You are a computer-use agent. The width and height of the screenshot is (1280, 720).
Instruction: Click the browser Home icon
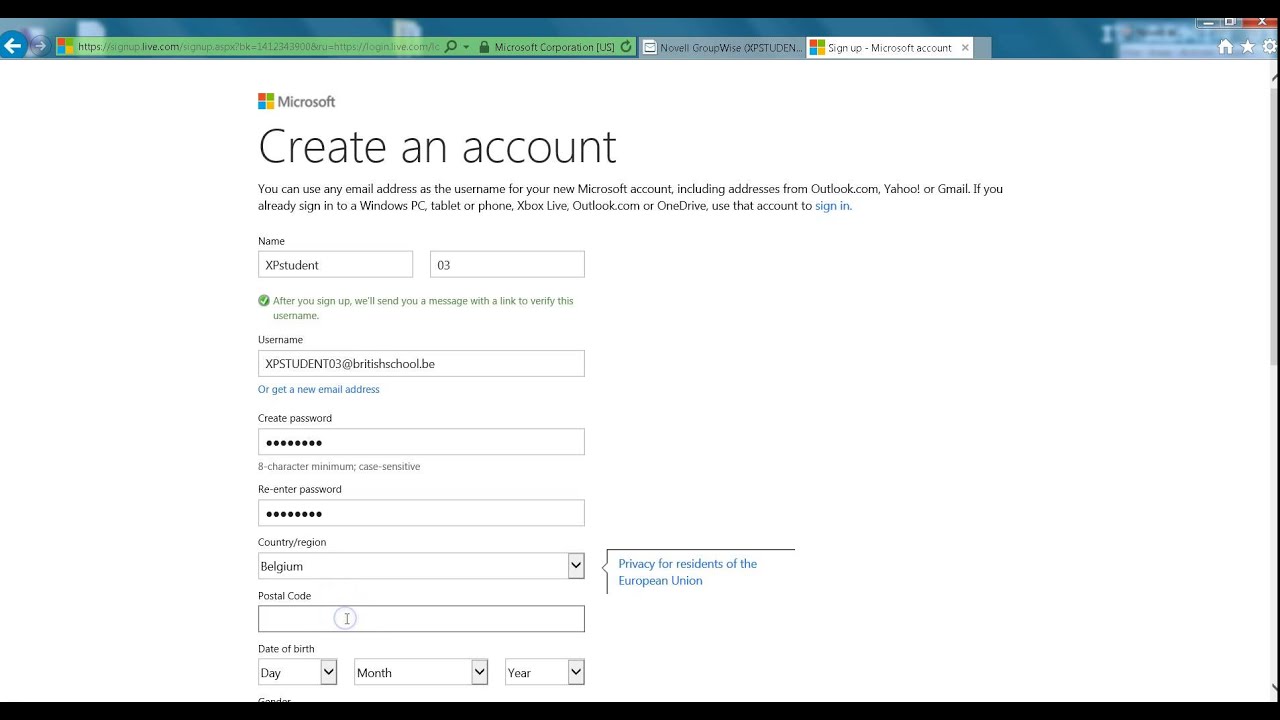(1225, 46)
